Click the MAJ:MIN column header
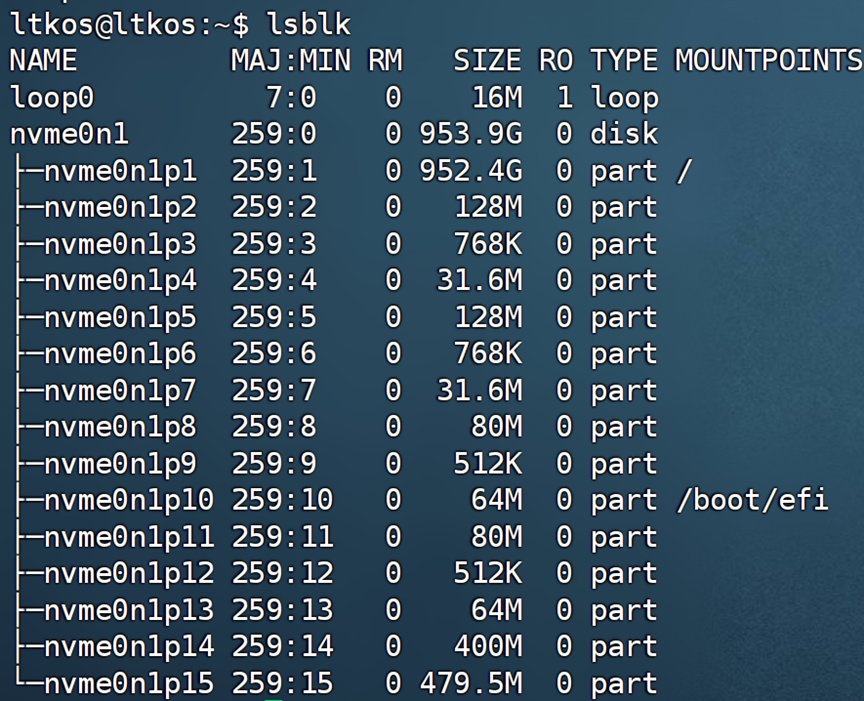 tap(290, 61)
